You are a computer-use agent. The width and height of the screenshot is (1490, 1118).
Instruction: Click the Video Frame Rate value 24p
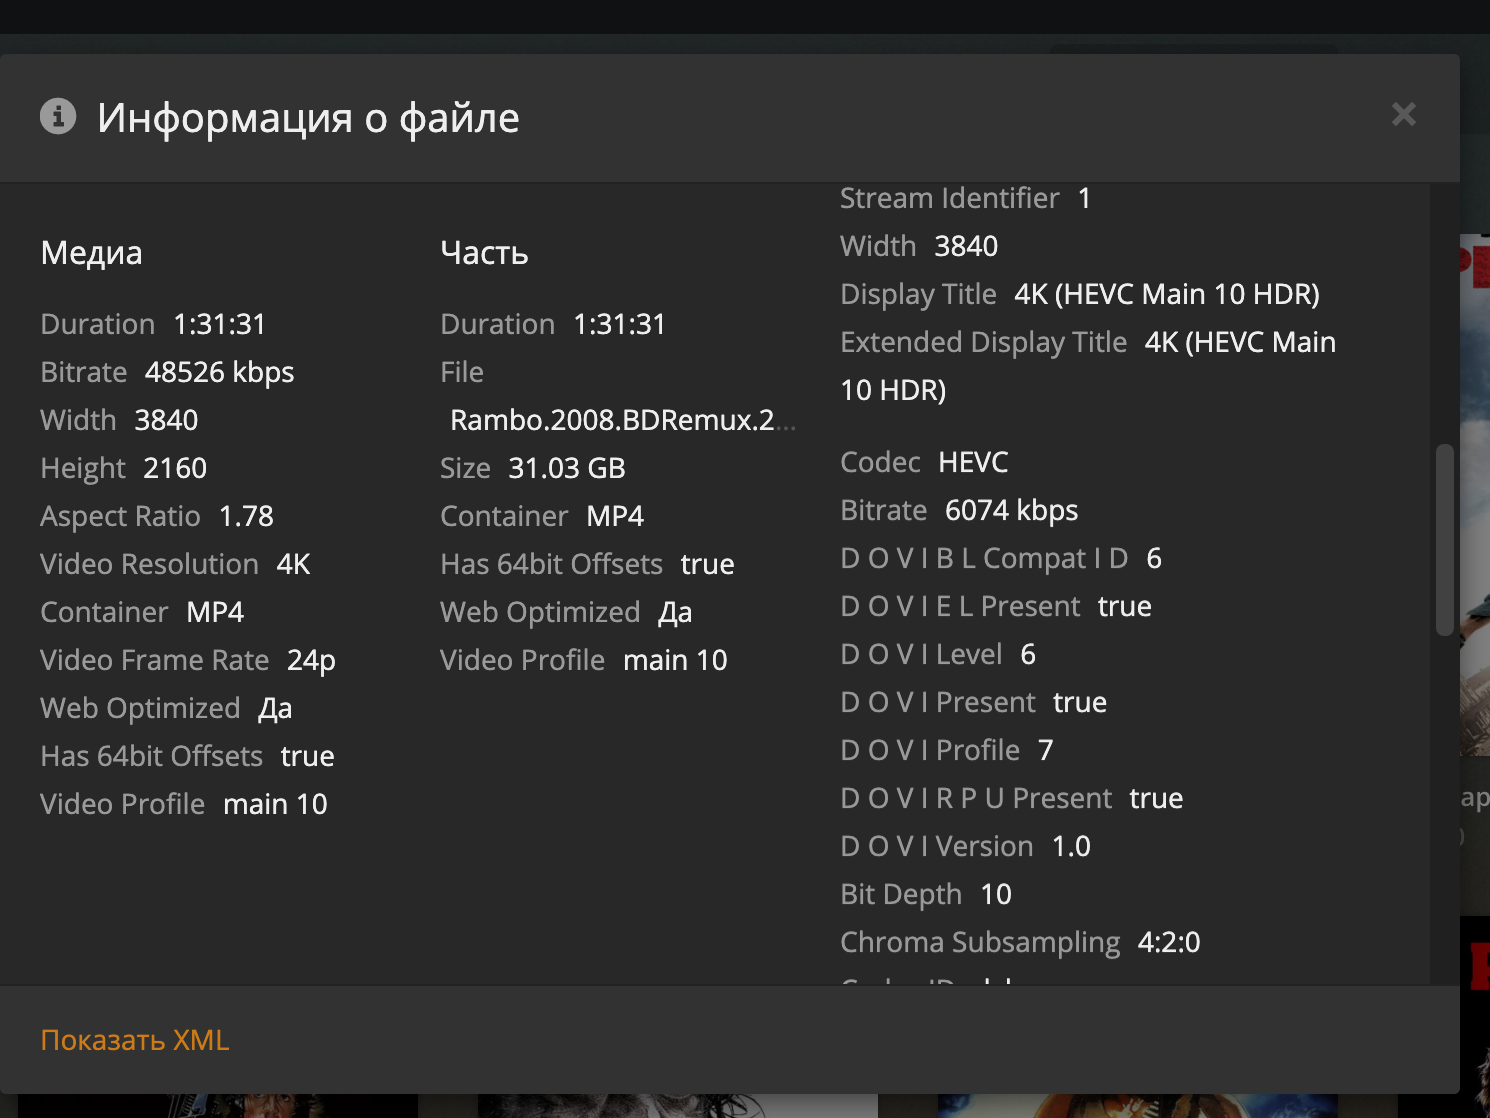[311, 660]
